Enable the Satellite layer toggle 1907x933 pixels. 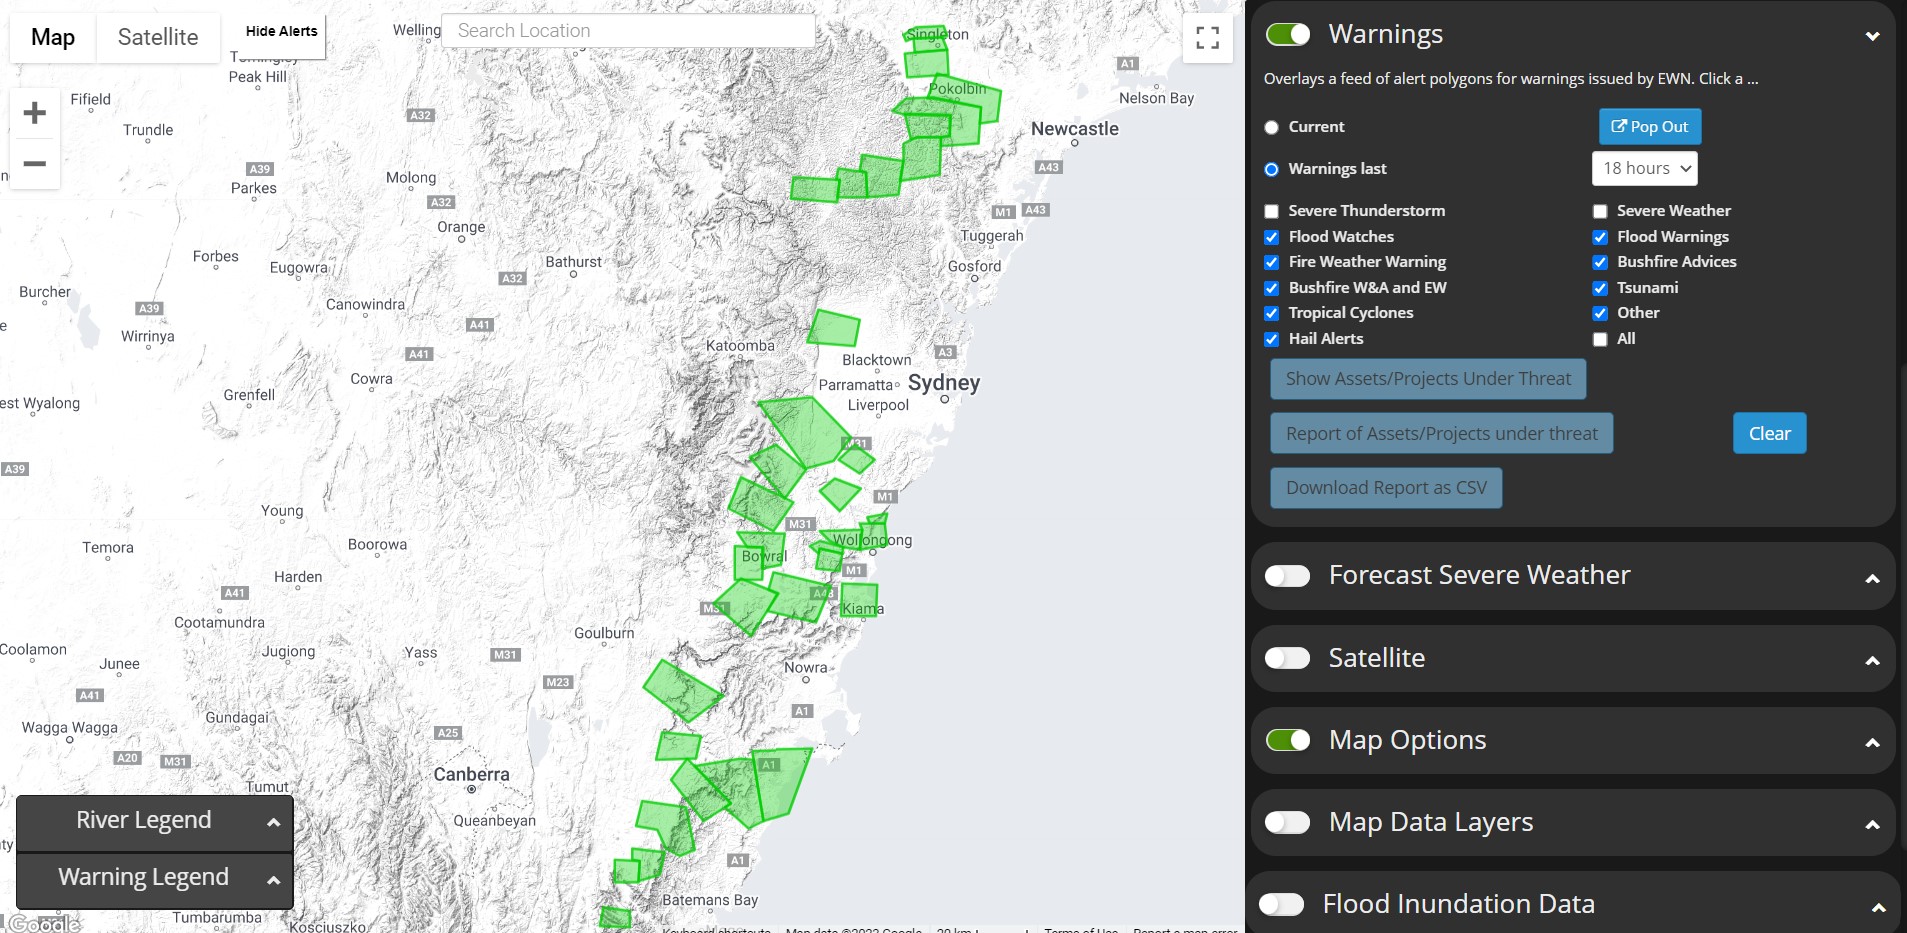[x=1287, y=658]
